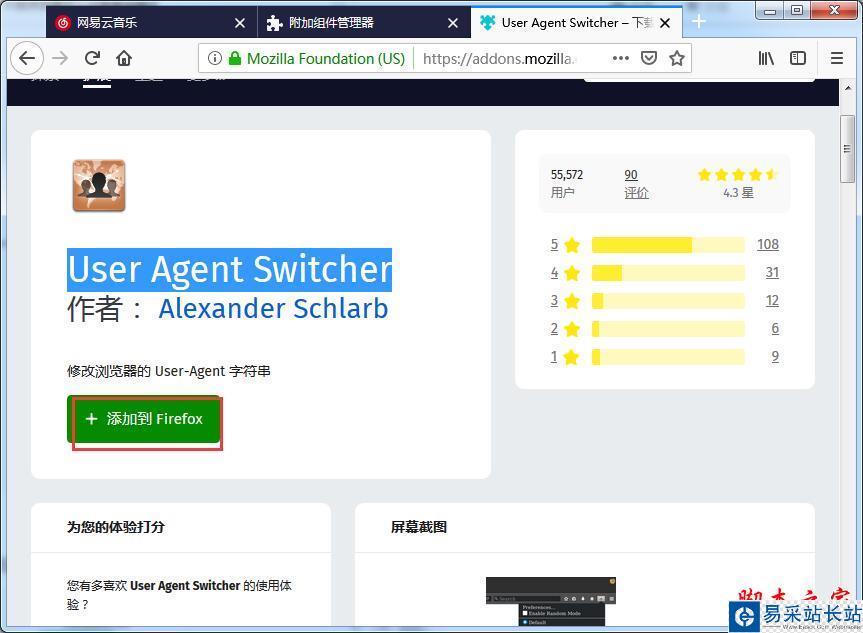Open a new tab with plus button
Screen dimensions: 863x633
coord(698,21)
